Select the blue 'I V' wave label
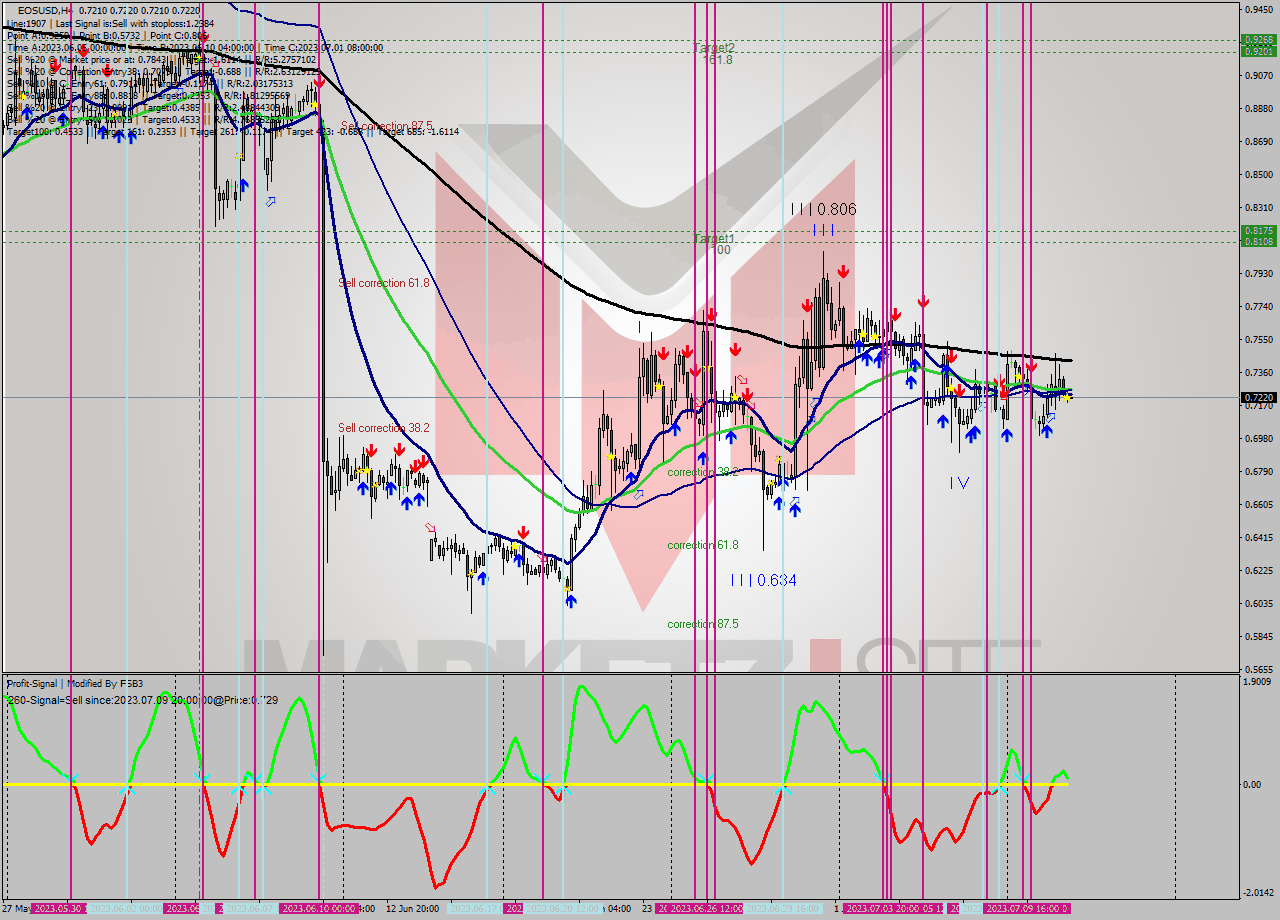Image resolution: width=1280 pixels, height=920 pixels. [959, 483]
